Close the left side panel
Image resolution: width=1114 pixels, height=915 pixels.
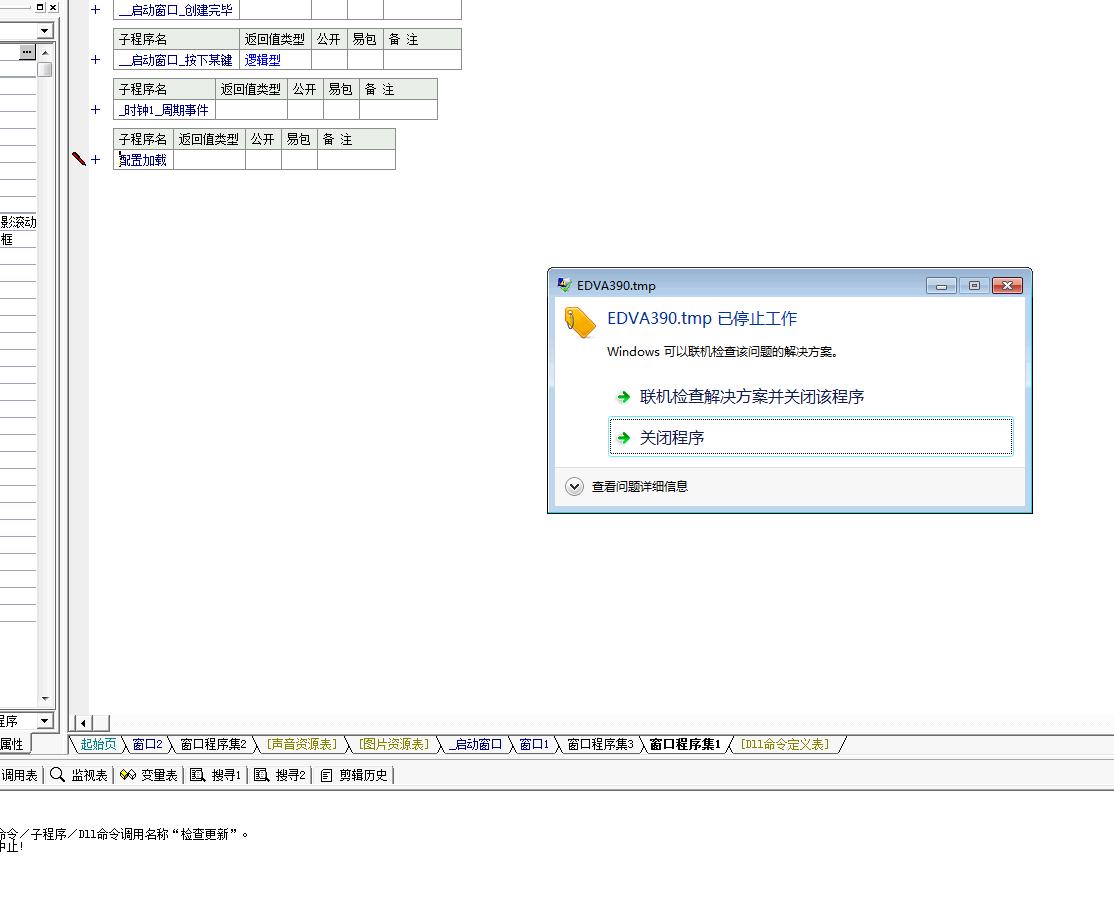pyautogui.click(x=53, y=7)
